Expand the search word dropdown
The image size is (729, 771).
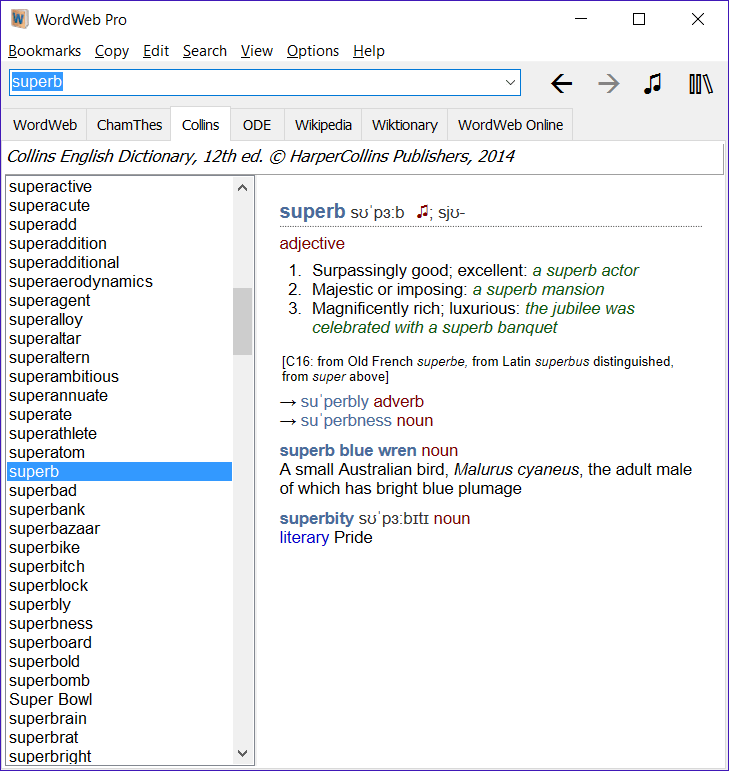coord(510,83)
